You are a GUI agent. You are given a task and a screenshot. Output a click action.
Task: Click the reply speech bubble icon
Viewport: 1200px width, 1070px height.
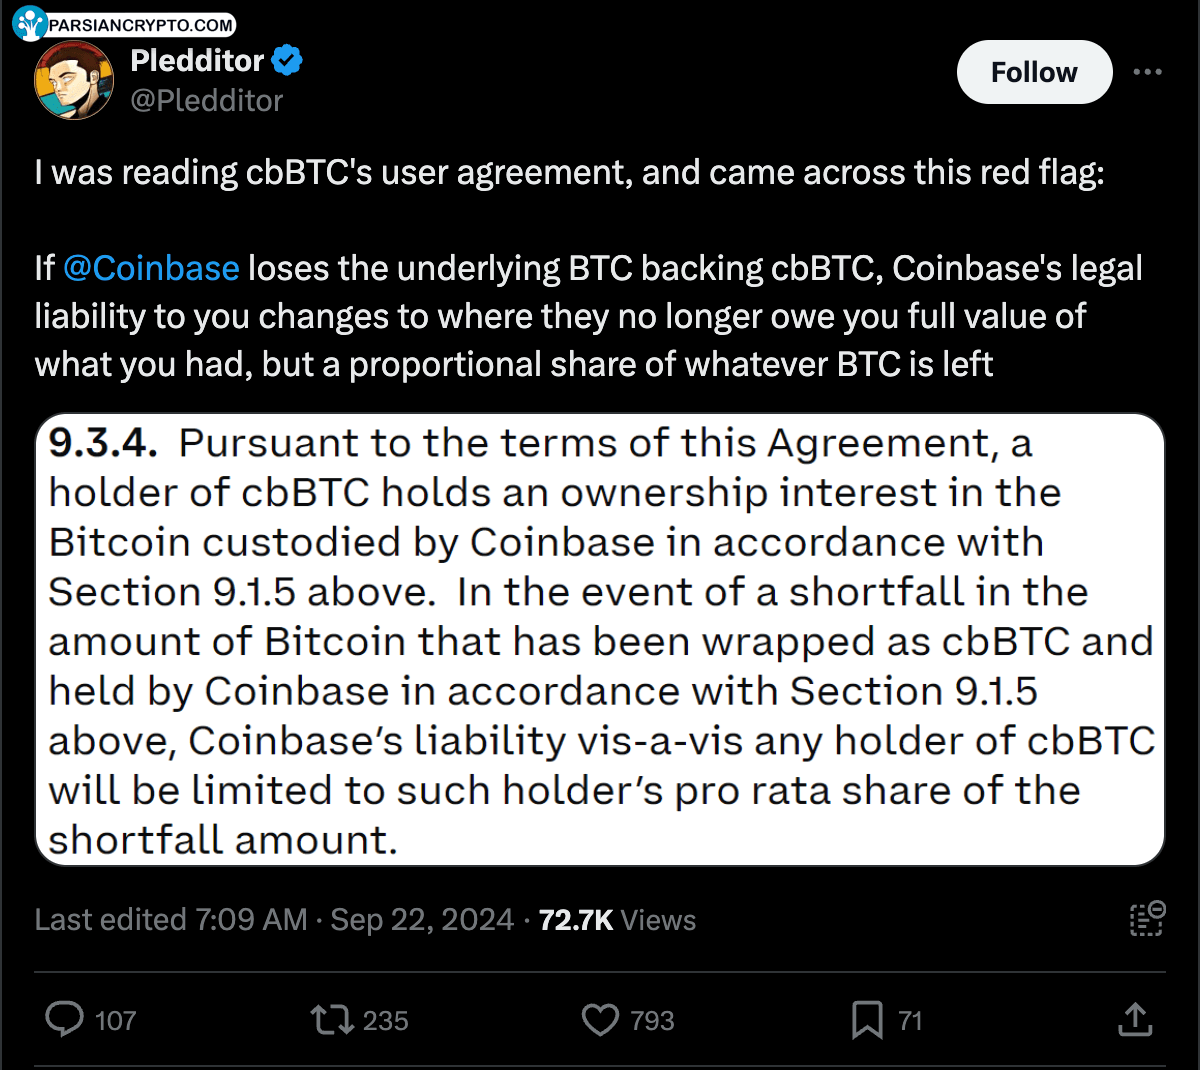click(x=65, y=1020)
